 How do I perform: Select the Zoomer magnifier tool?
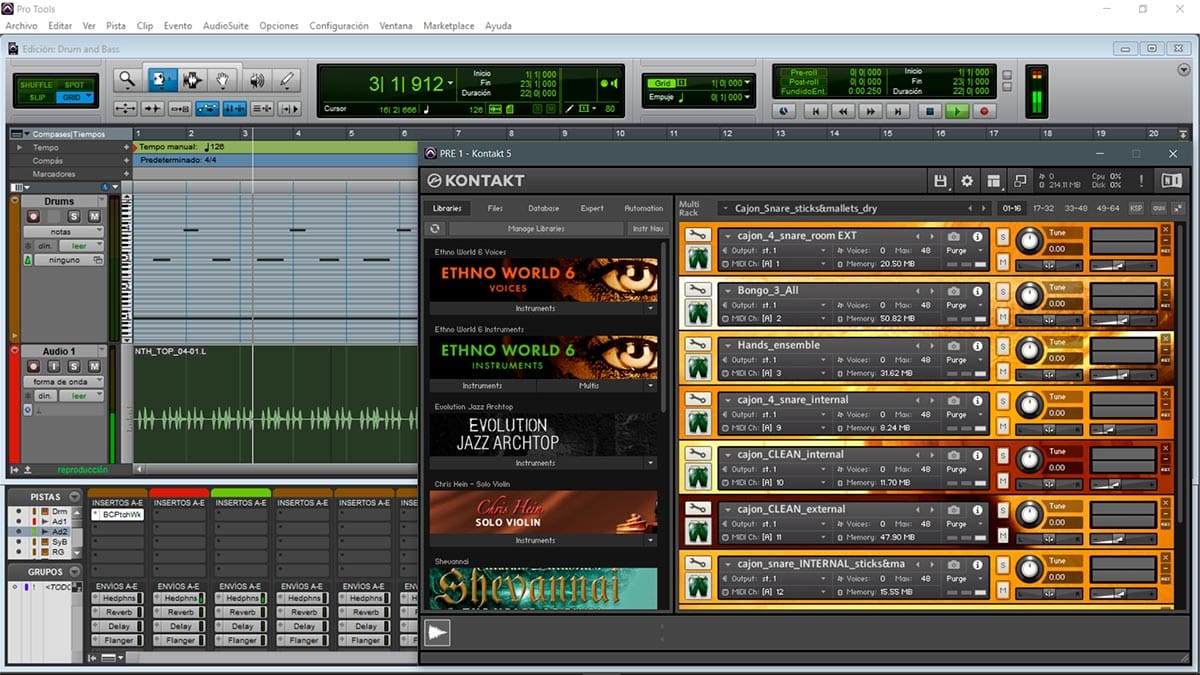click(x=127, y=80)
